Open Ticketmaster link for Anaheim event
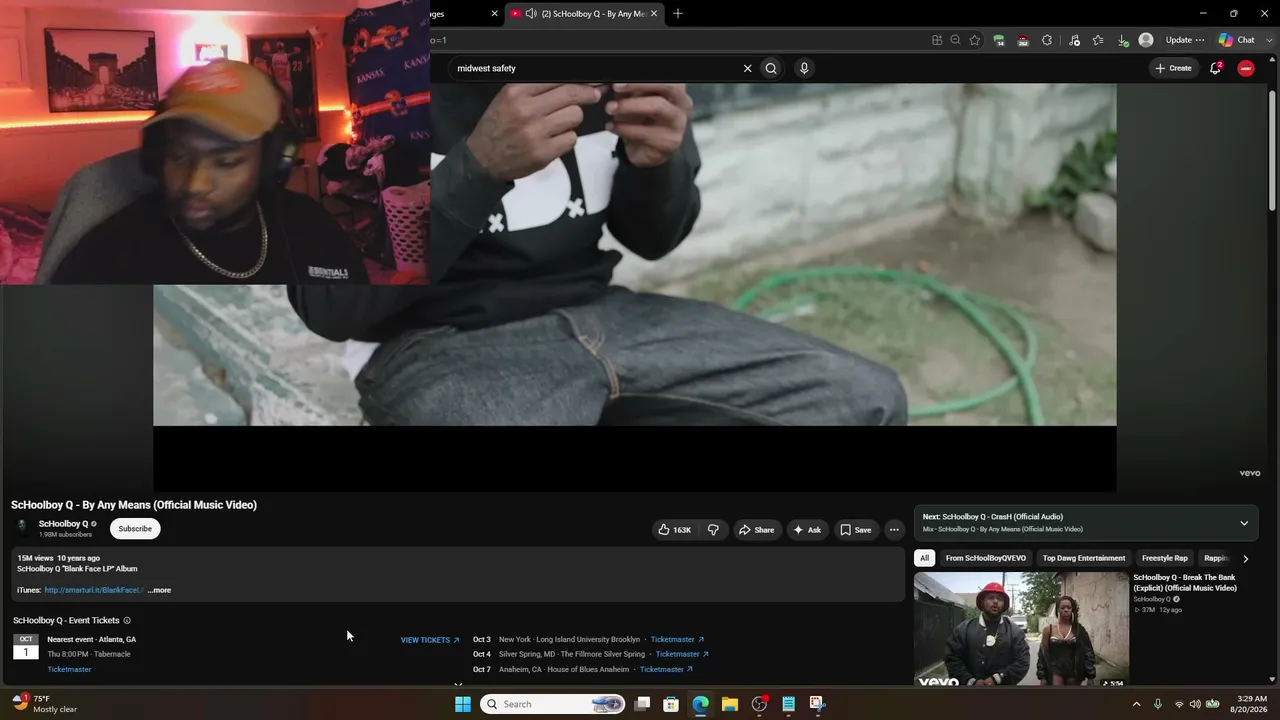The image size is (1280, 720). [x=666, y=669]
